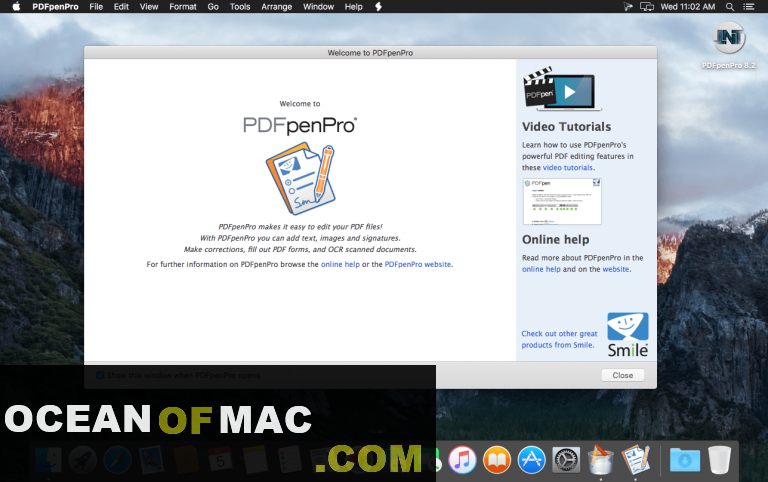Click Check out other great products link
The image size is (768, 482).
point(559,339)
